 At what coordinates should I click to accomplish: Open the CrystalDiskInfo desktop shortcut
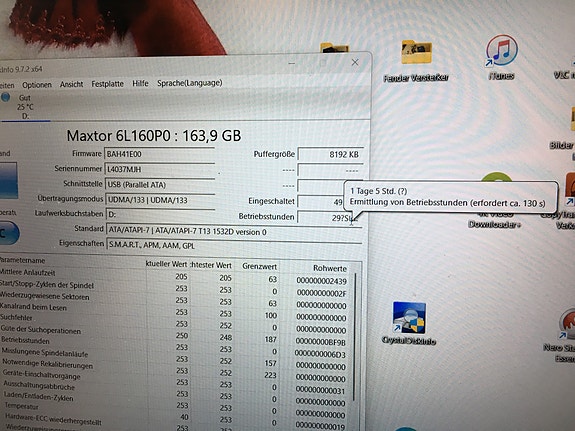(x=409, y=323)
